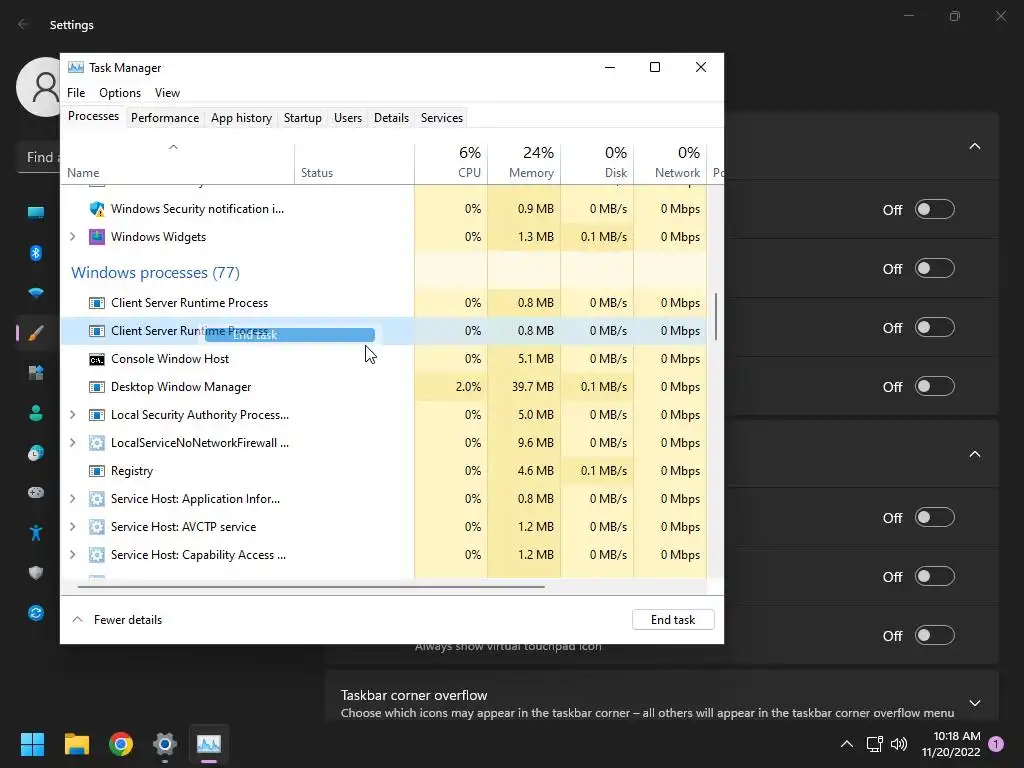Click the Windows Widgets process icon
Image resolution: width=1024 pixels, height=768 pixels.
[x=97, y=237]
